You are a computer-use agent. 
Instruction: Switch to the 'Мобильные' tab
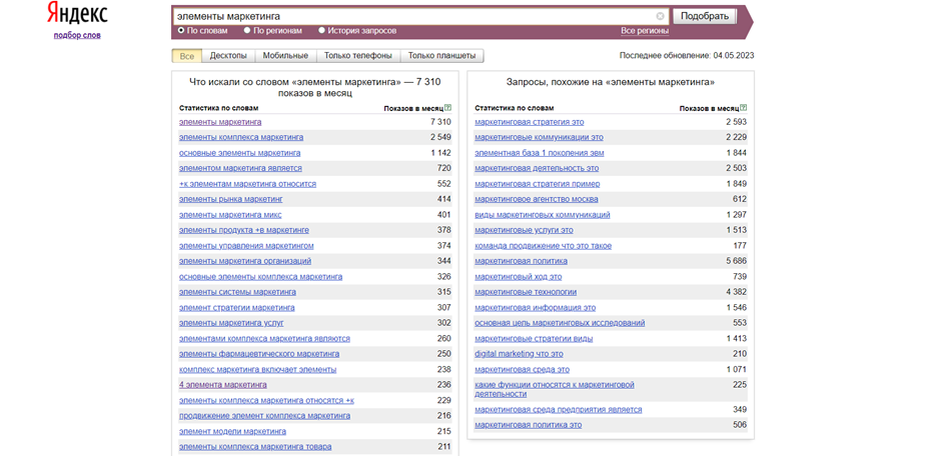click(x=285, y=56)
